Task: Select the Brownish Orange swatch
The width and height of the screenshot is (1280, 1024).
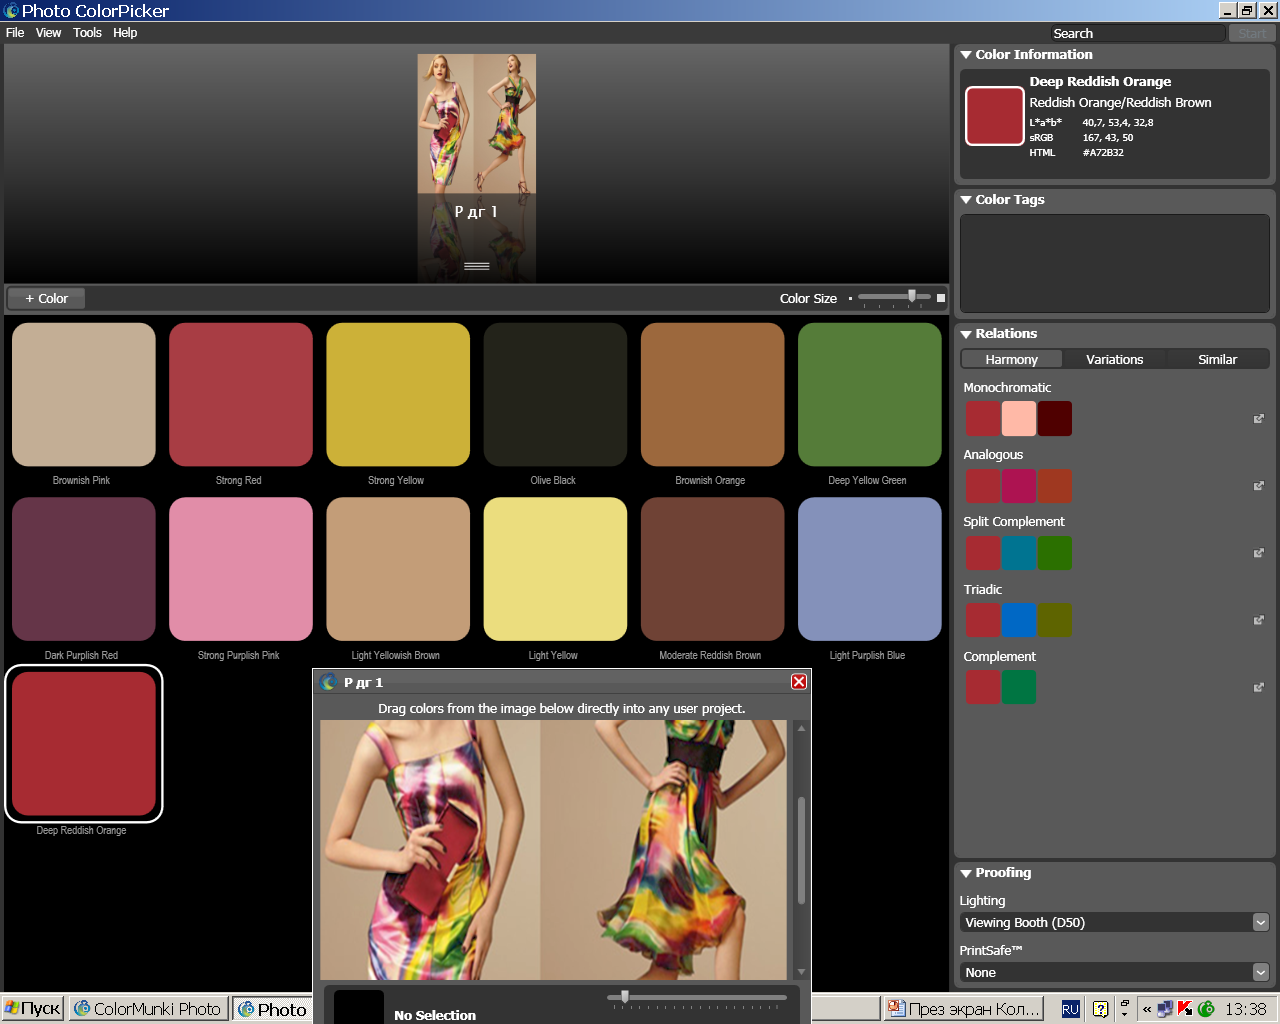Action: click(x=713, y=394)
